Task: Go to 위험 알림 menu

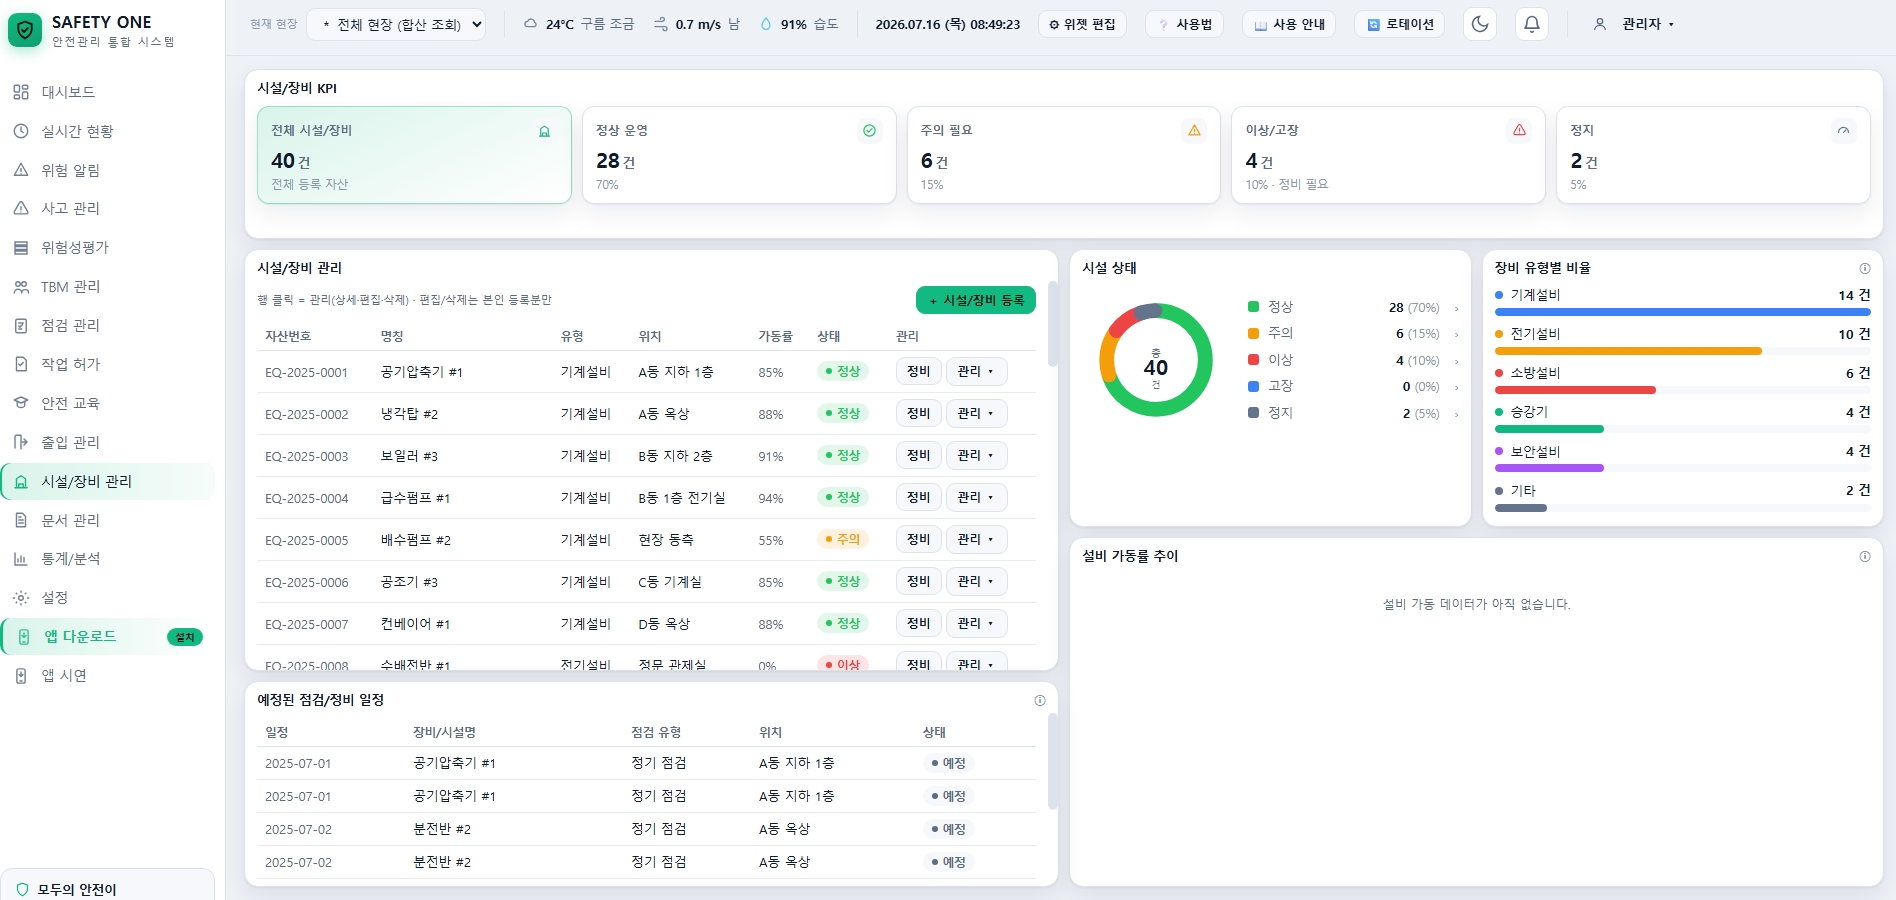Action: 107,170
